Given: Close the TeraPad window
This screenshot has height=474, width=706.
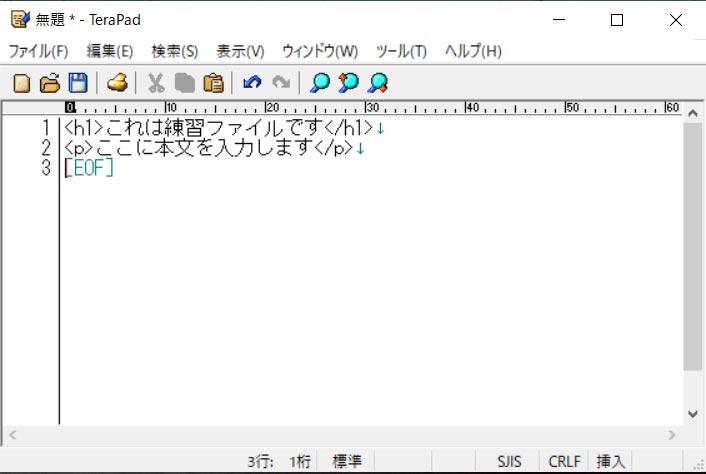Looking at the screenshot, I should [x=675, y=20].
